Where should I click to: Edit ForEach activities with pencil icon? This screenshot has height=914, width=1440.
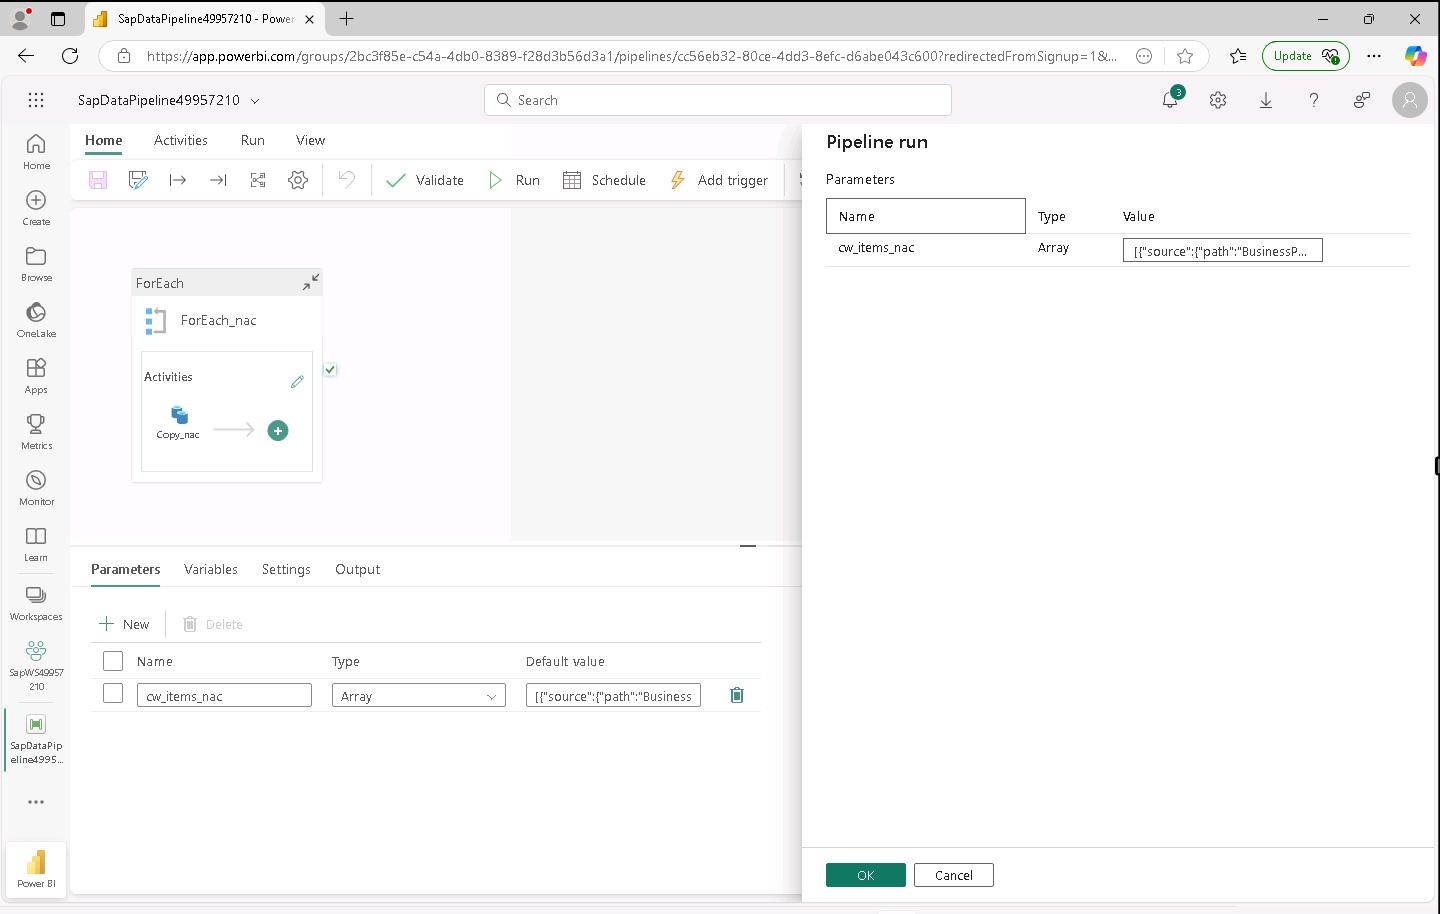pyautogui.click(x=297, y=382)
